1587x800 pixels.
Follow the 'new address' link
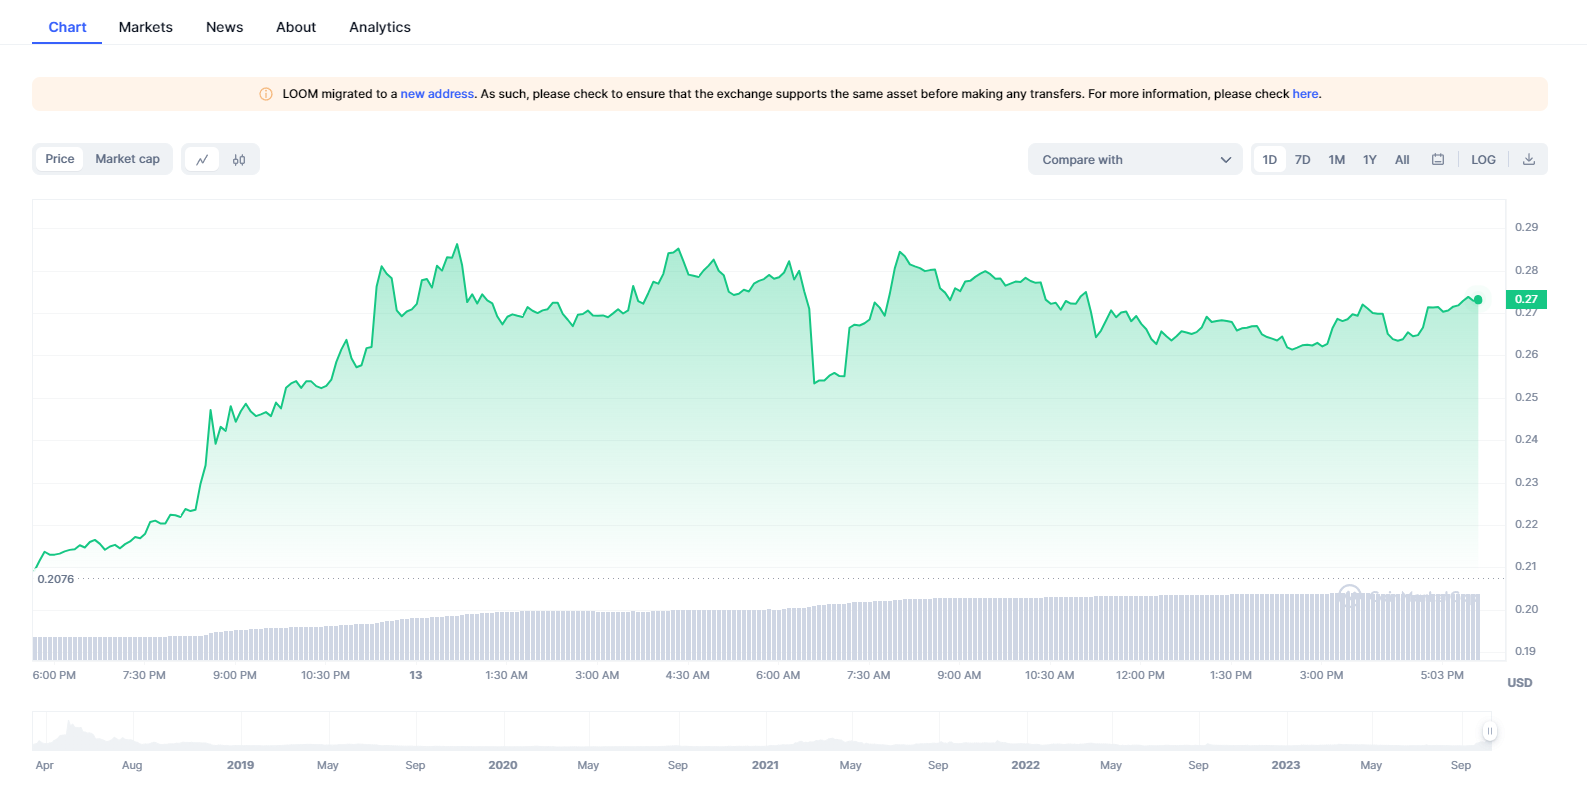coord(437,94)
